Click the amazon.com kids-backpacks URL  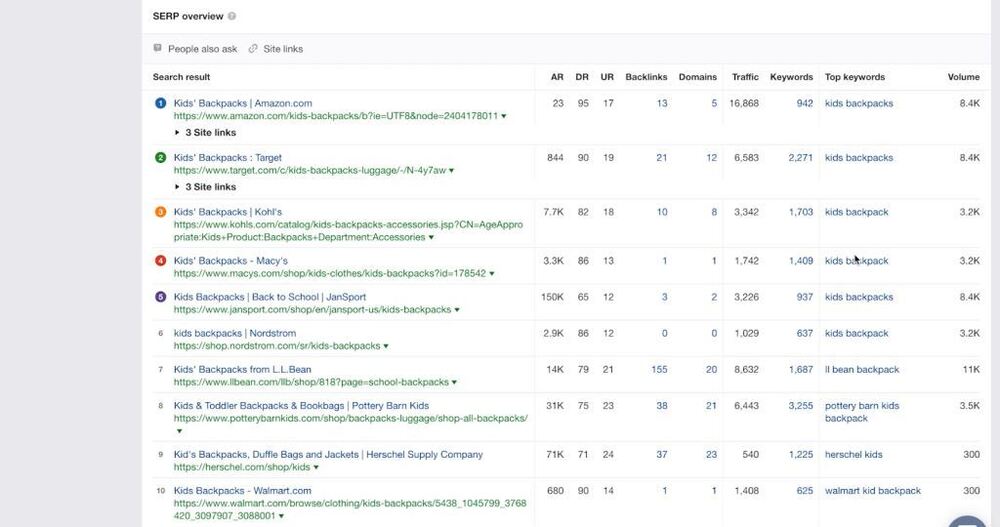click(x=335, y=116)
